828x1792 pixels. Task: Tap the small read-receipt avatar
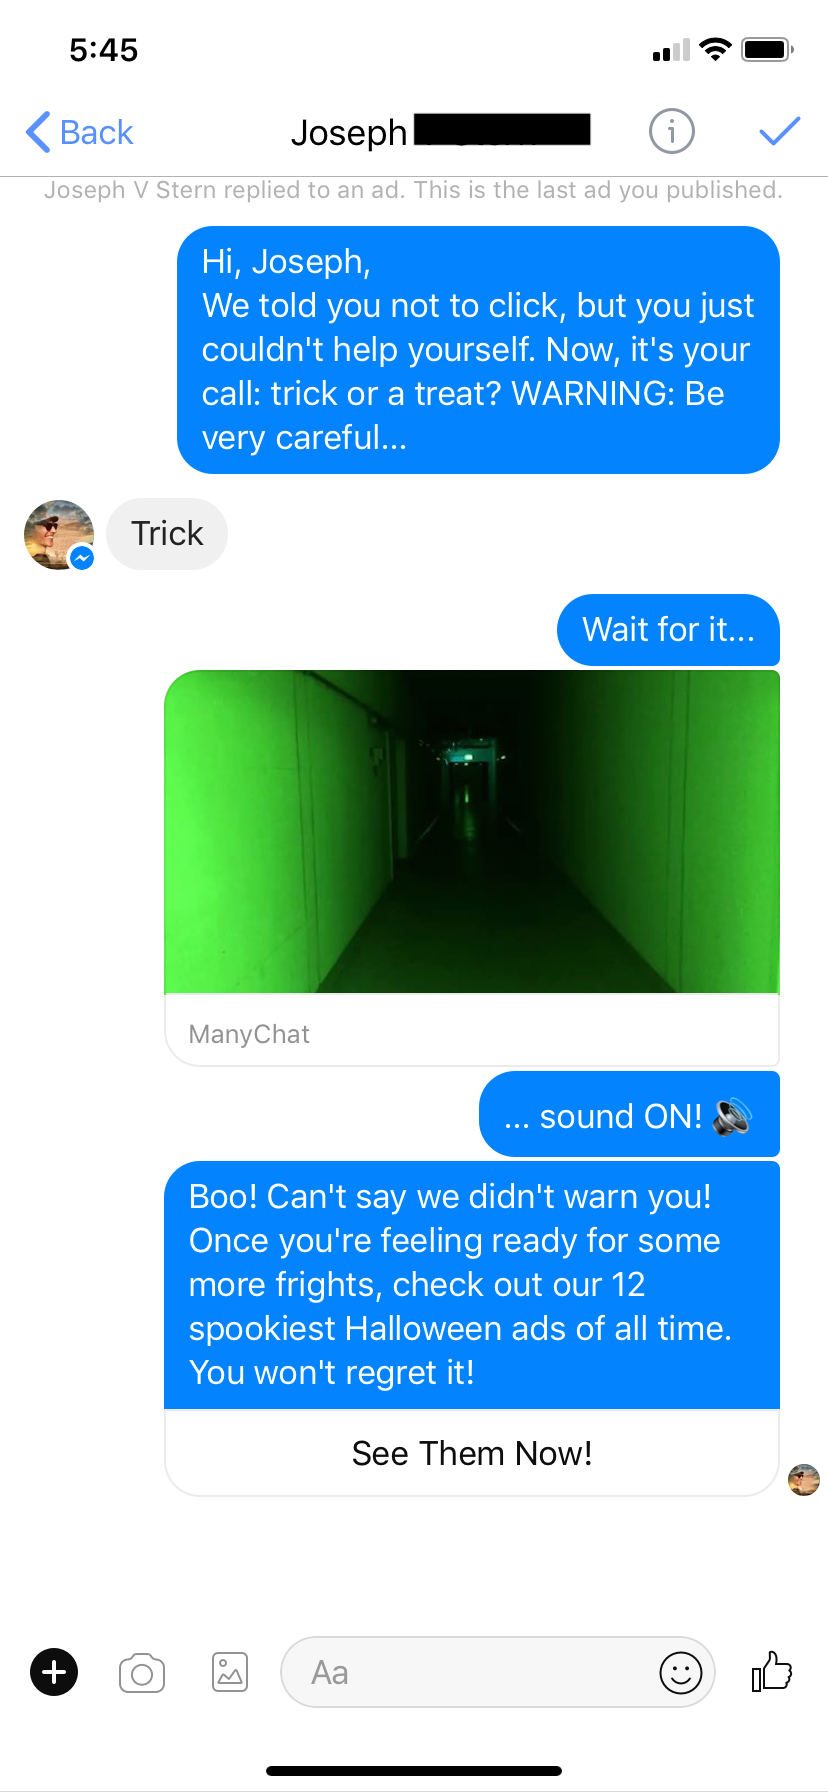[804, 1479]
